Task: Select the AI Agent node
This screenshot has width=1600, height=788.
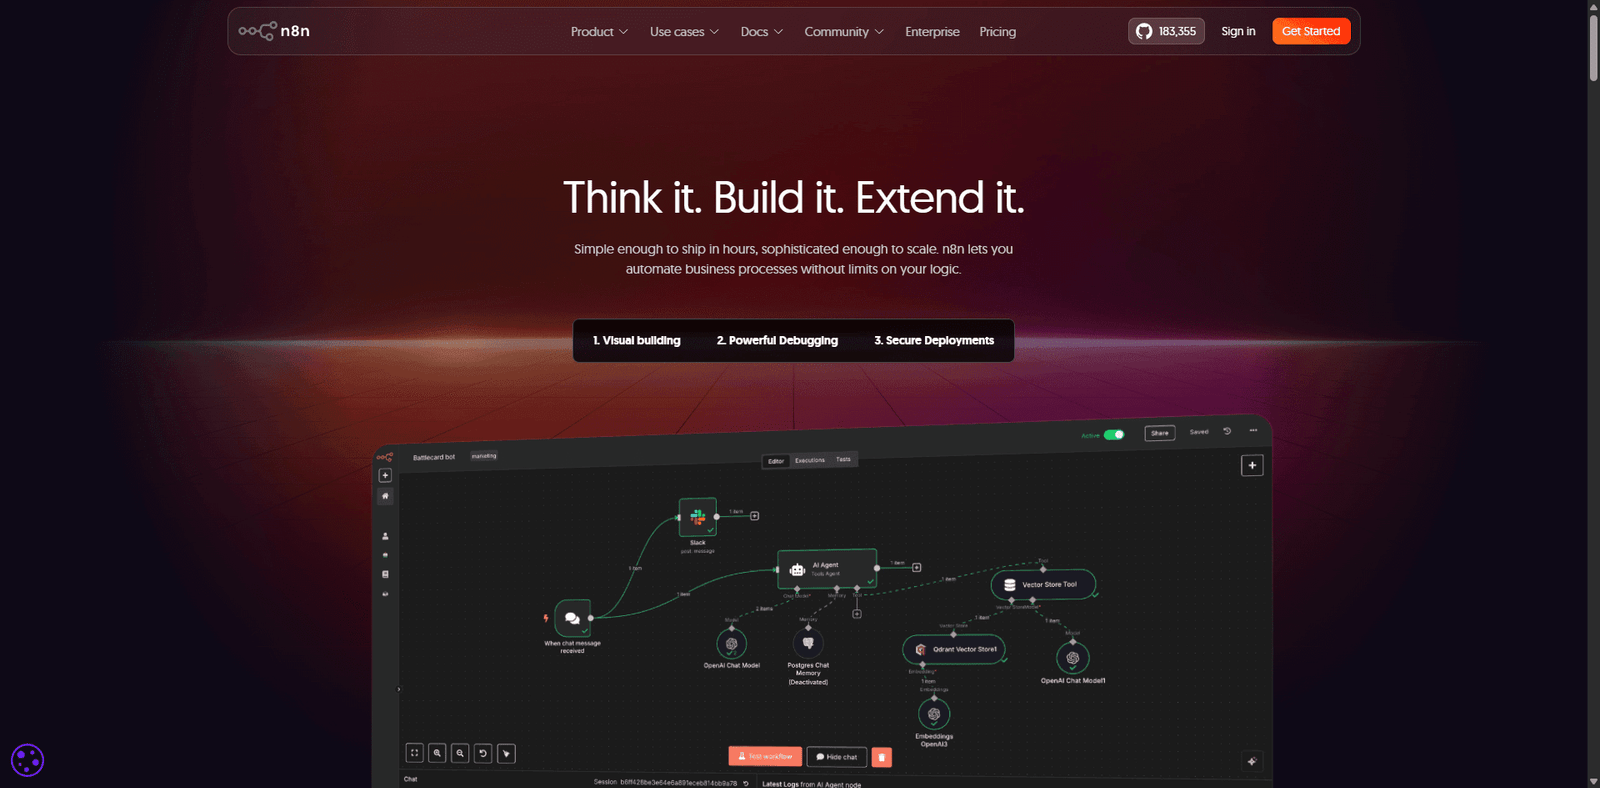Action: (826, 569)
